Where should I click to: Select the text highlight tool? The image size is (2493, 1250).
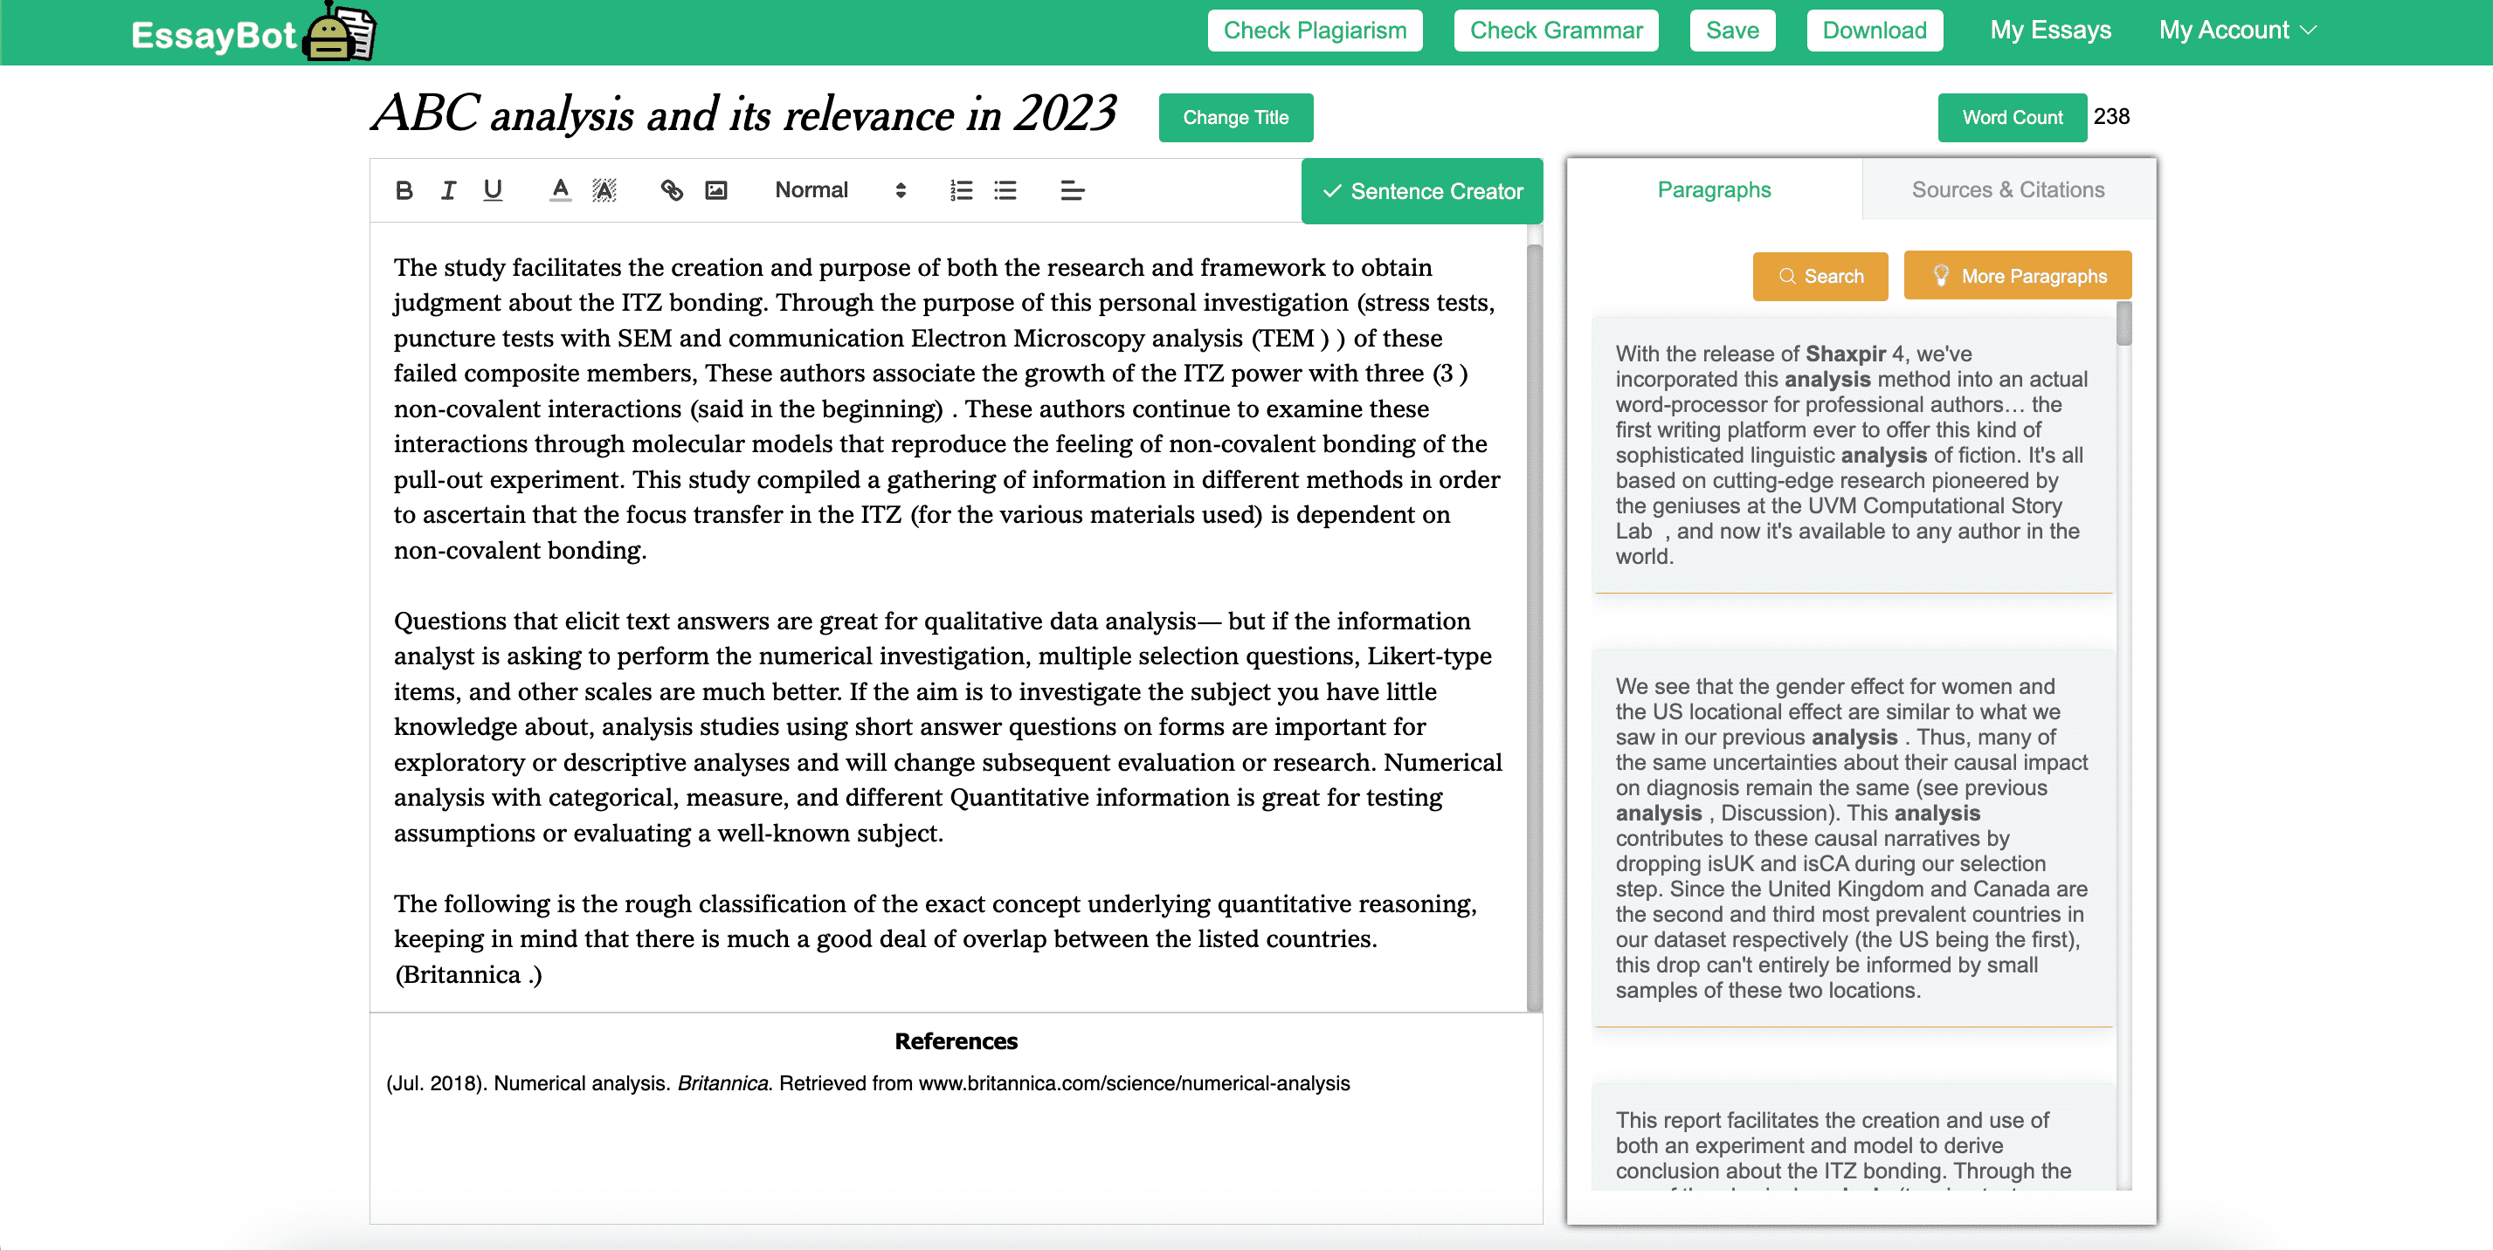pyautogui.click(x=602, y=190)
